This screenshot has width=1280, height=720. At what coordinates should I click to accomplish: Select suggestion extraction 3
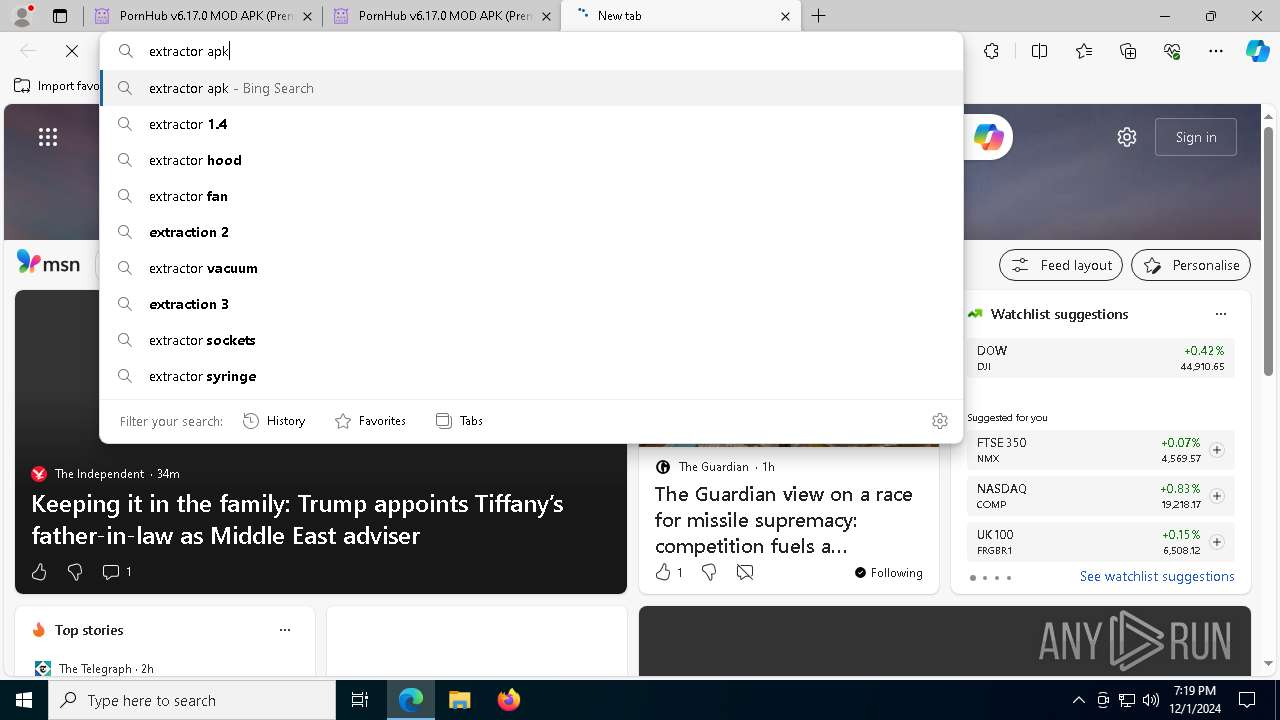[531, 304]
